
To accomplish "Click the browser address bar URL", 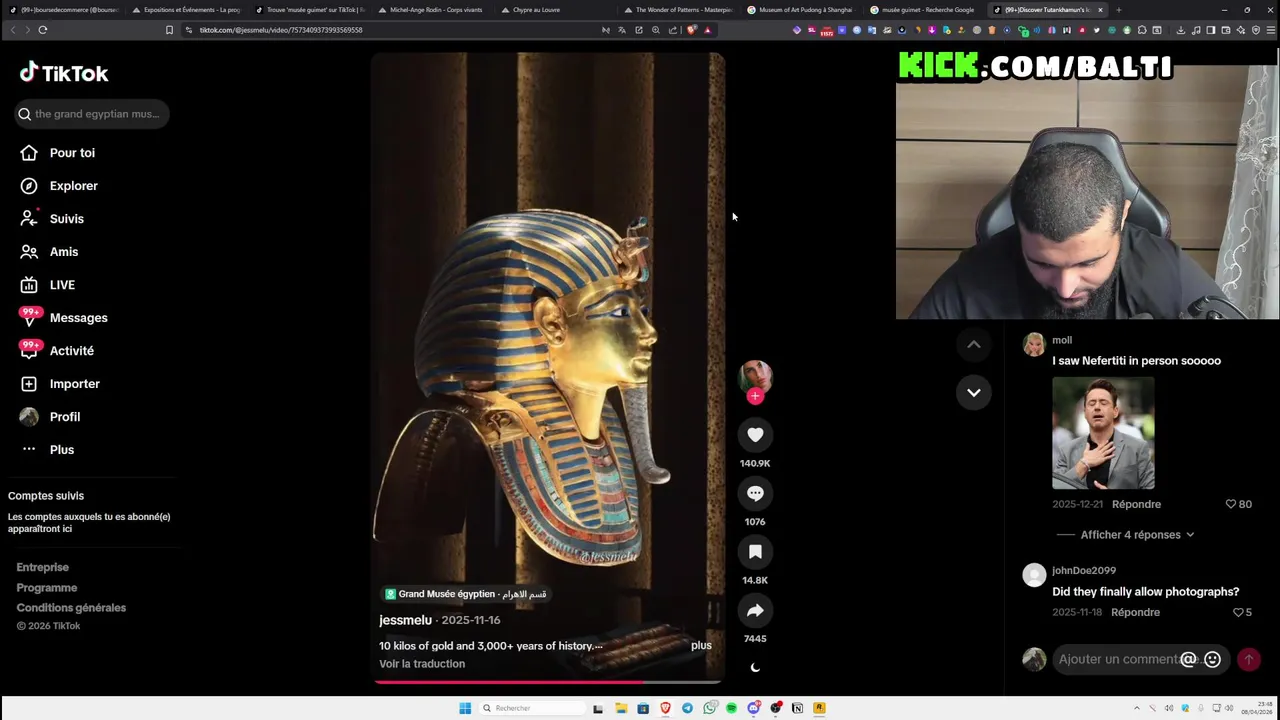I will point(281,30).
